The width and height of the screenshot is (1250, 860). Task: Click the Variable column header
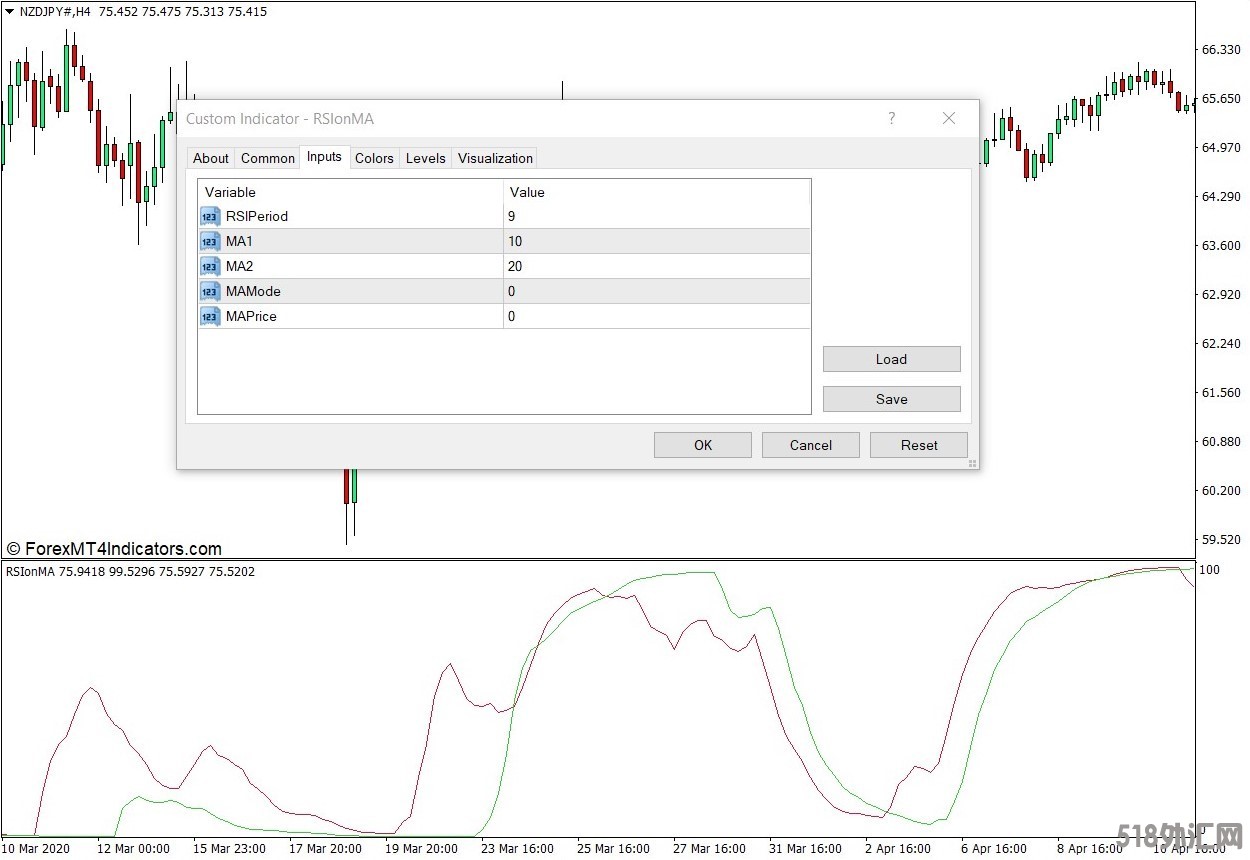[350, 192]
